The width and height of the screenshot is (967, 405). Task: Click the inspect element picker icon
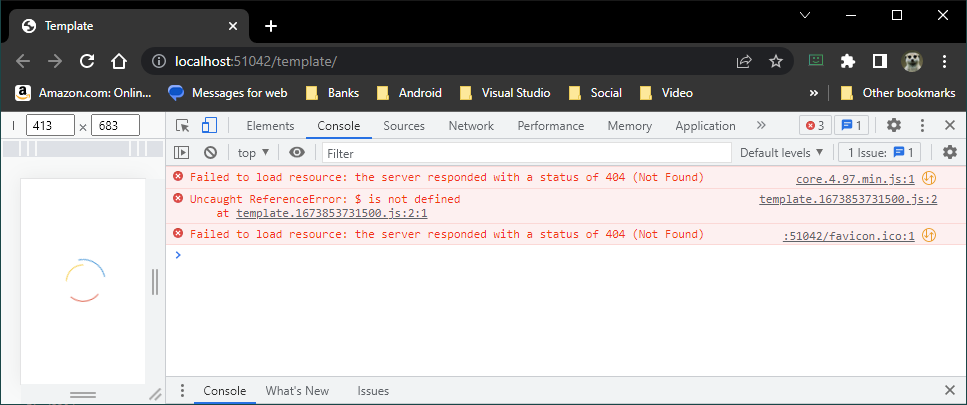click(183, 126)
